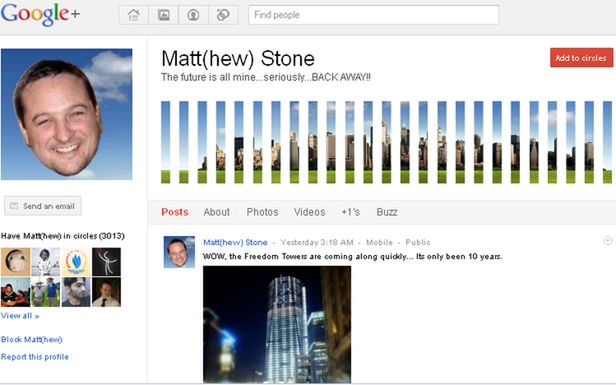Click the Send an email button
Image resolution: width=616 pixels, height=385 pixels.
tap(42, 206)
